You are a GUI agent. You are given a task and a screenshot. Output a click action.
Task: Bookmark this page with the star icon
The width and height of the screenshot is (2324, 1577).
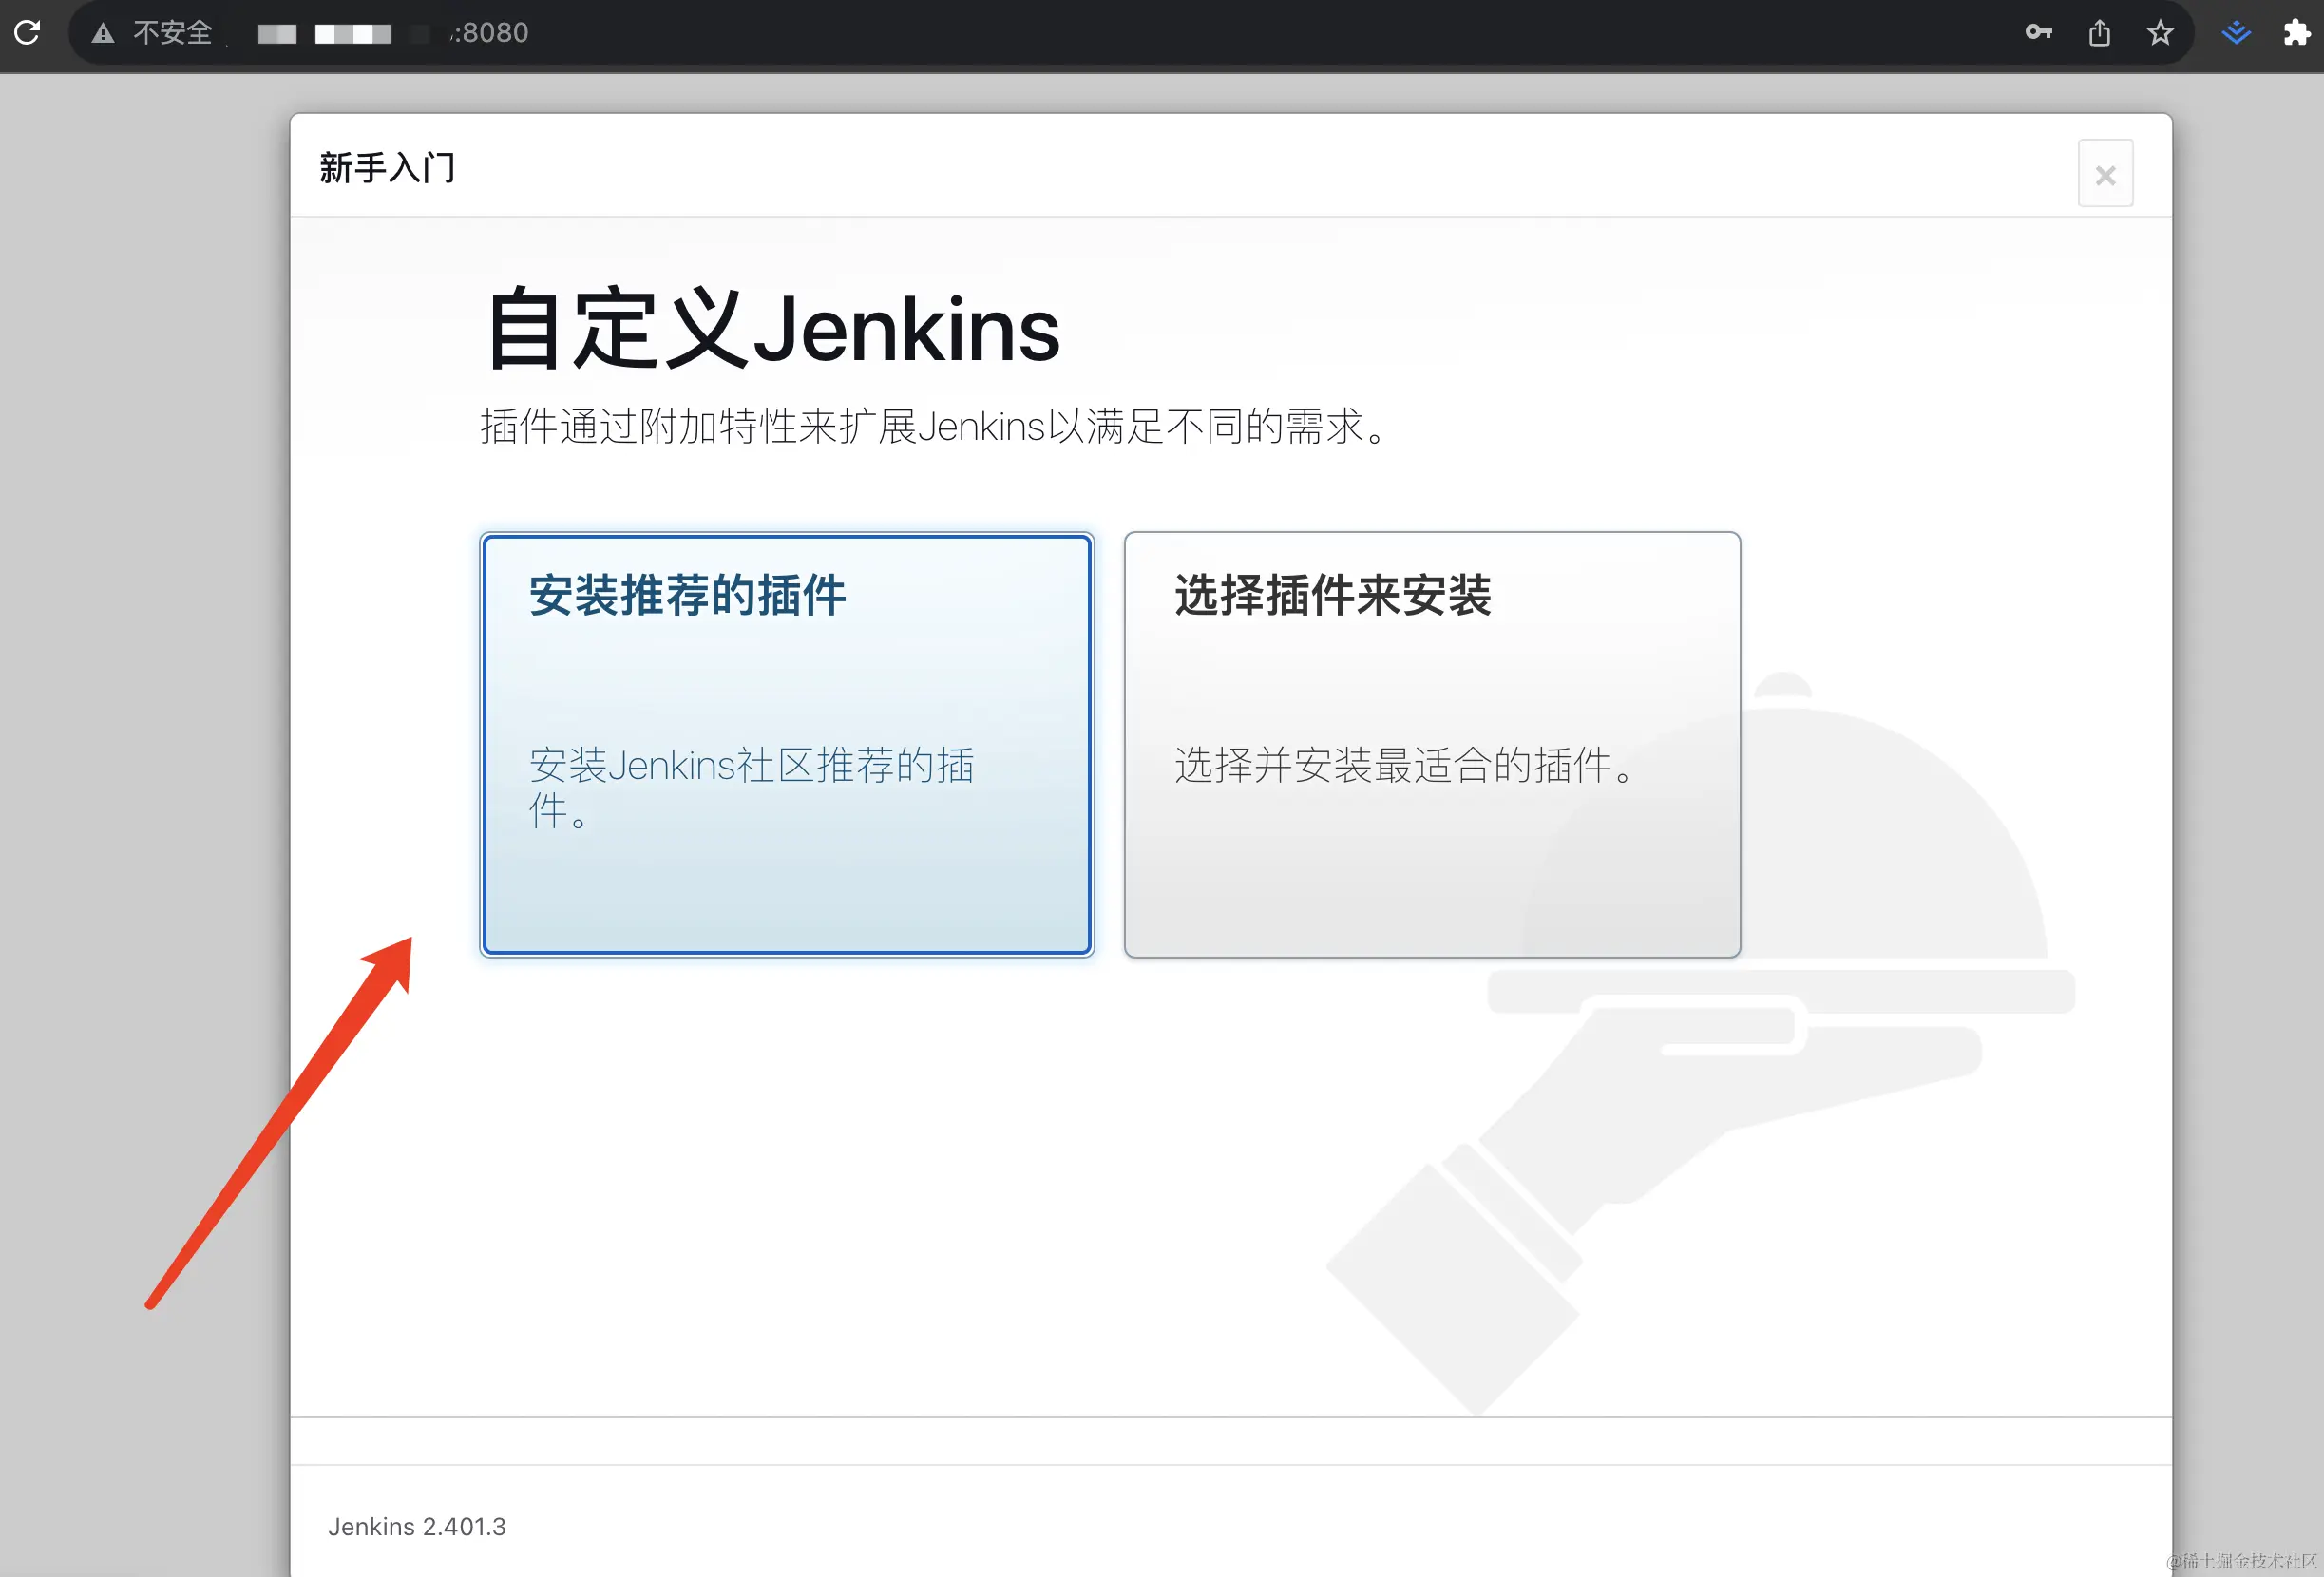(x=2160, y=33)
